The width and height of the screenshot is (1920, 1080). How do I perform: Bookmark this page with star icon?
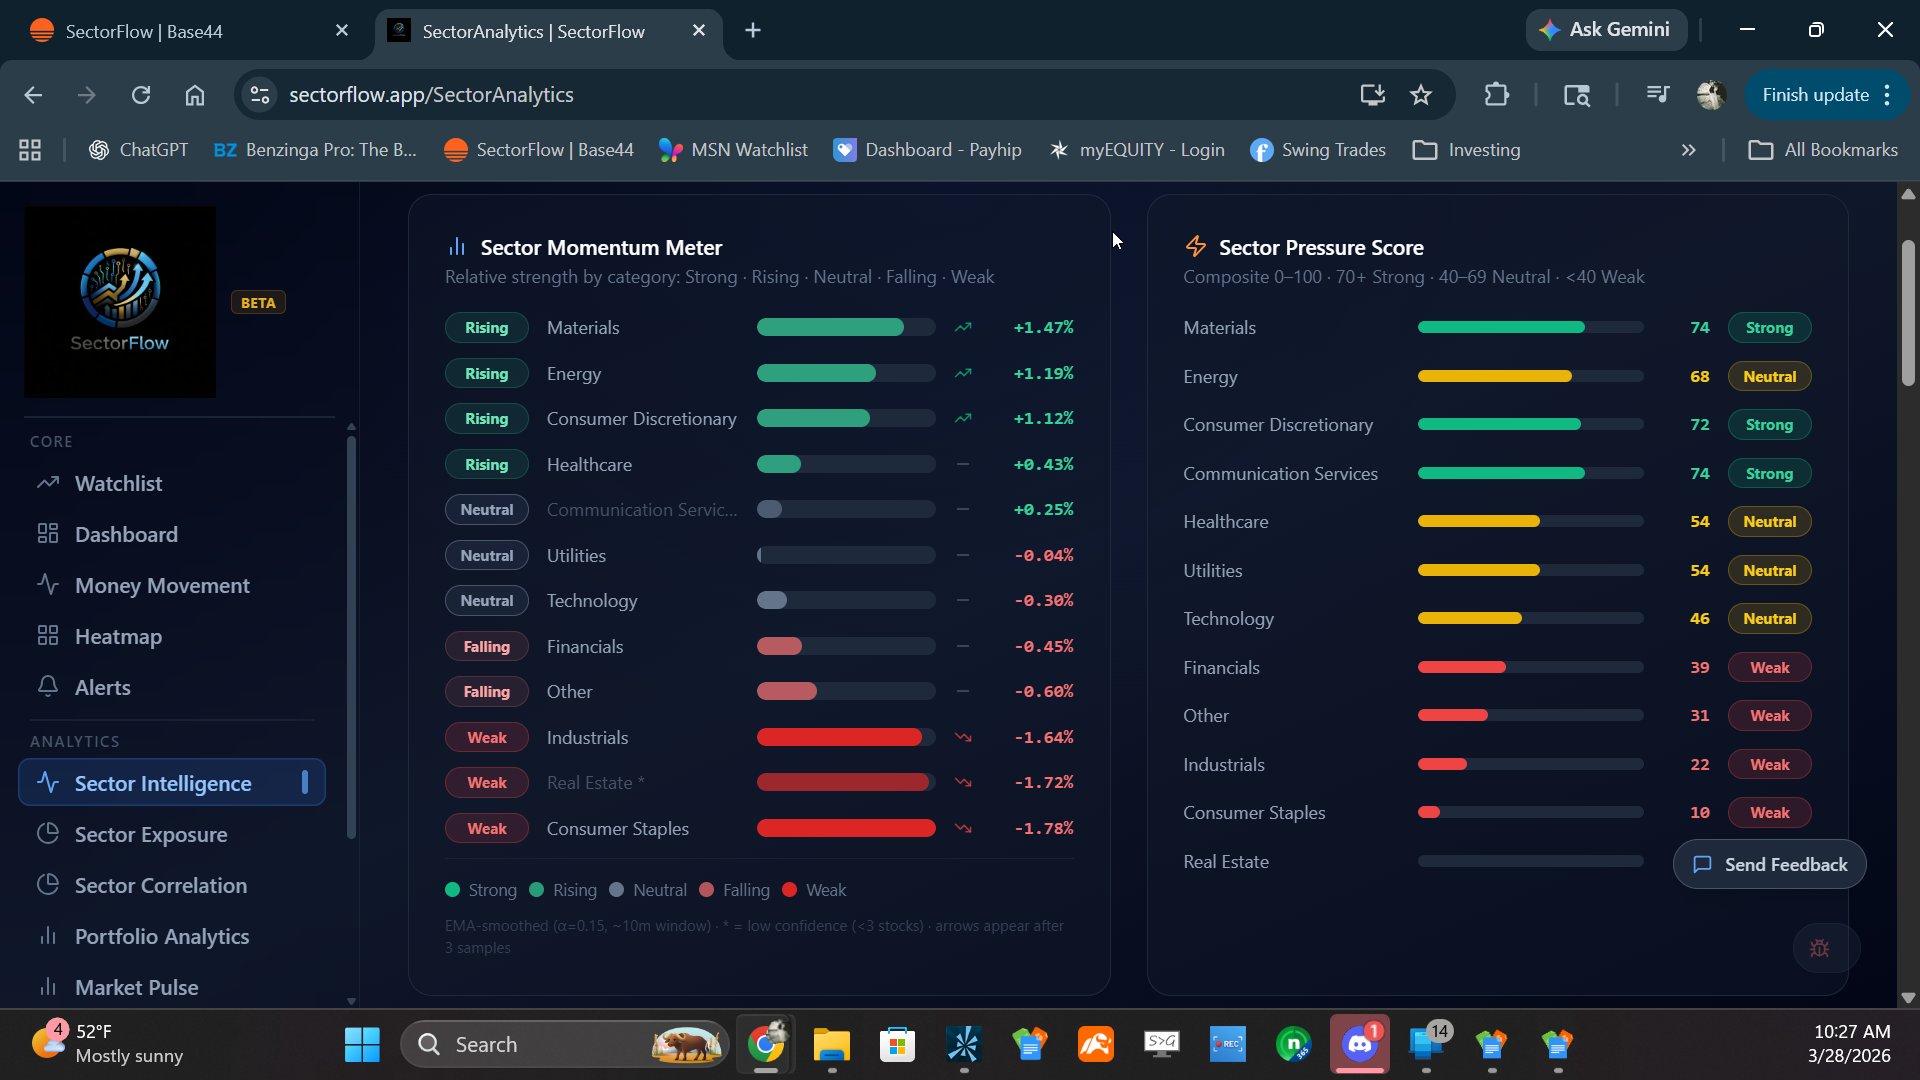(x=1420, y=95)
